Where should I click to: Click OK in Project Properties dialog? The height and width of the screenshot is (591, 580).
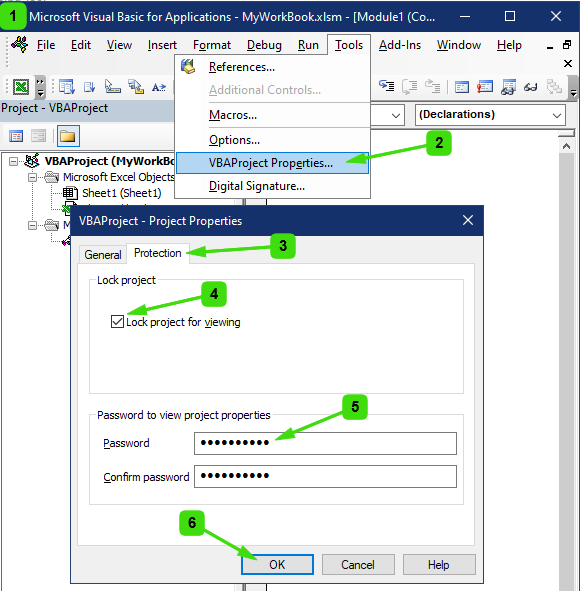(277, 565)
